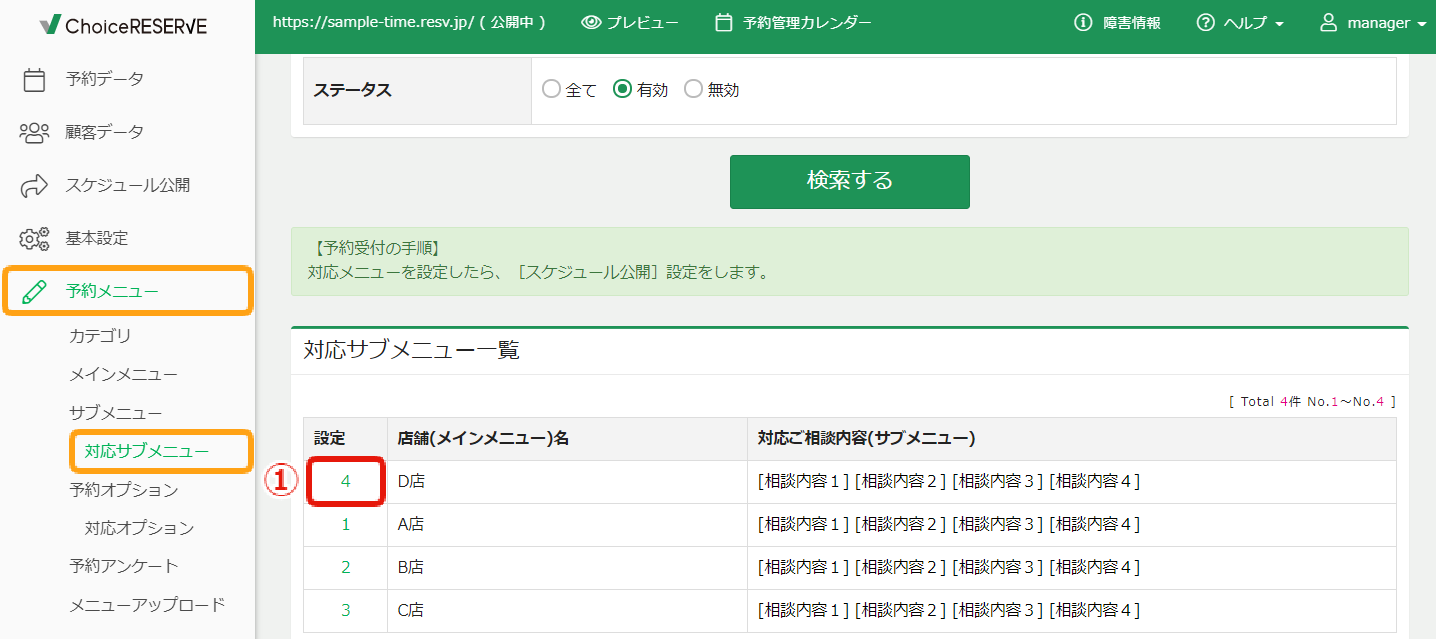The height and width of the screenshot is (639, 1436).
Task: Select the 全て status radio button
Action: [x=551, y=89]
